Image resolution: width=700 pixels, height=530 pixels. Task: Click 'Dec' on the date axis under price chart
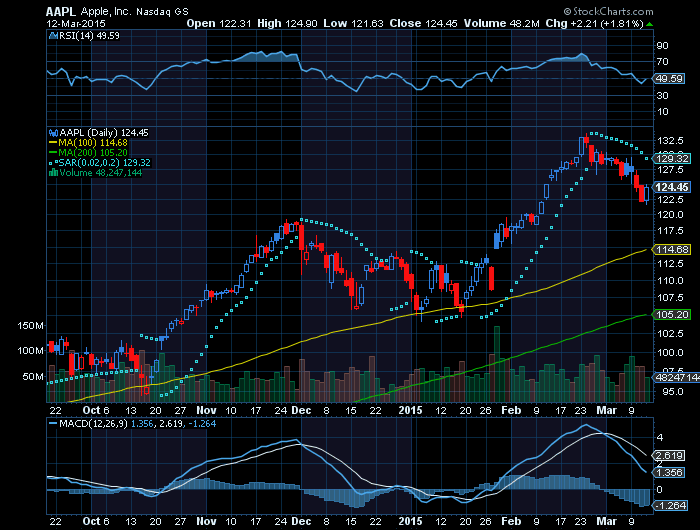coord(301,410)
